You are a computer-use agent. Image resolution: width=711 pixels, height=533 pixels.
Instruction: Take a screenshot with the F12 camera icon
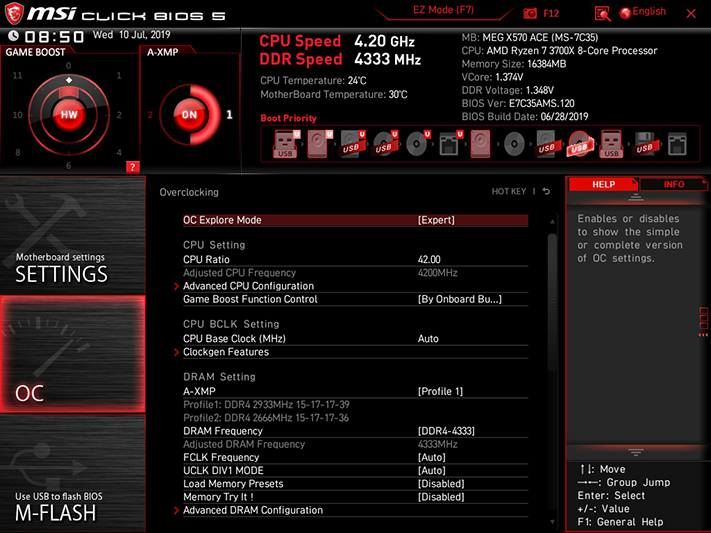530,13
